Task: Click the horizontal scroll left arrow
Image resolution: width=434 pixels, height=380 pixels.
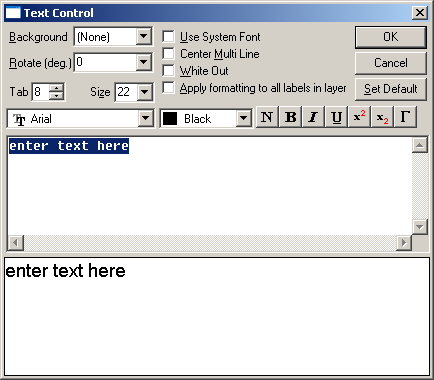Action: click(x=16, y=243)
